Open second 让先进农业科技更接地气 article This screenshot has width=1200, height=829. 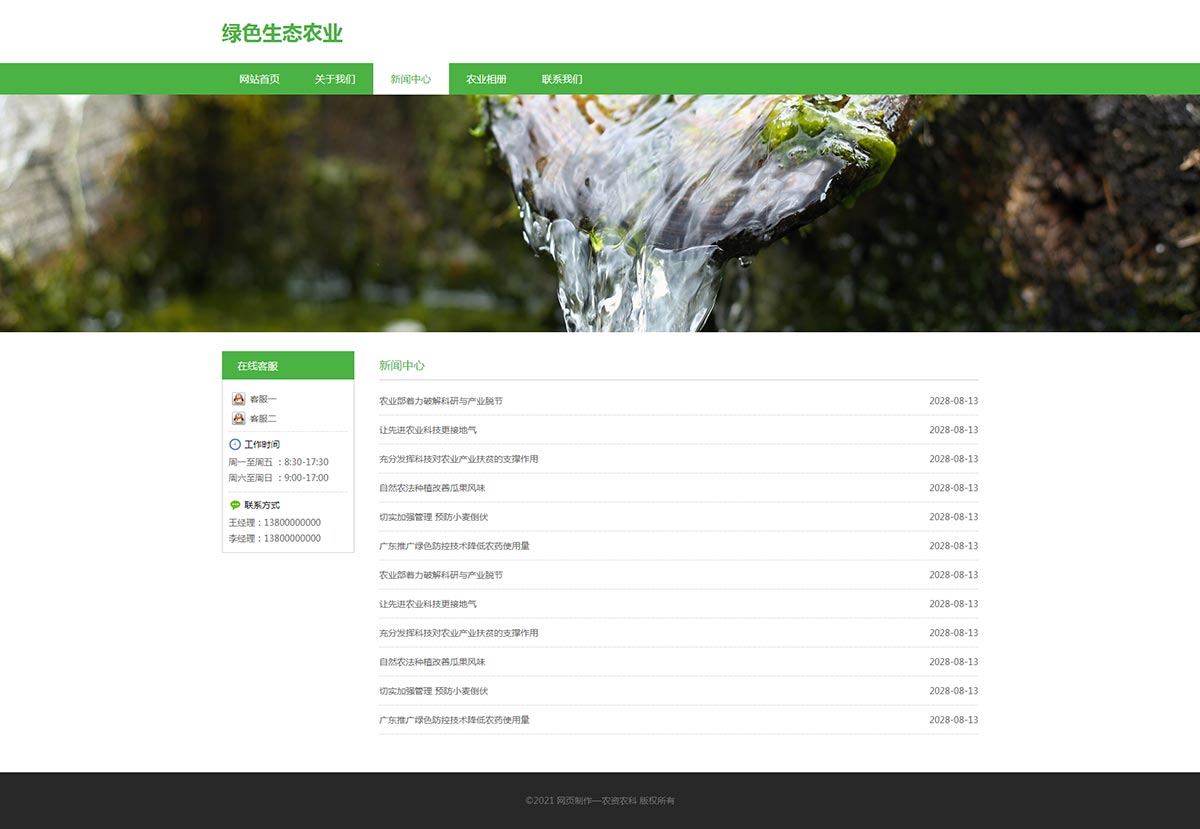coord(428,604)
